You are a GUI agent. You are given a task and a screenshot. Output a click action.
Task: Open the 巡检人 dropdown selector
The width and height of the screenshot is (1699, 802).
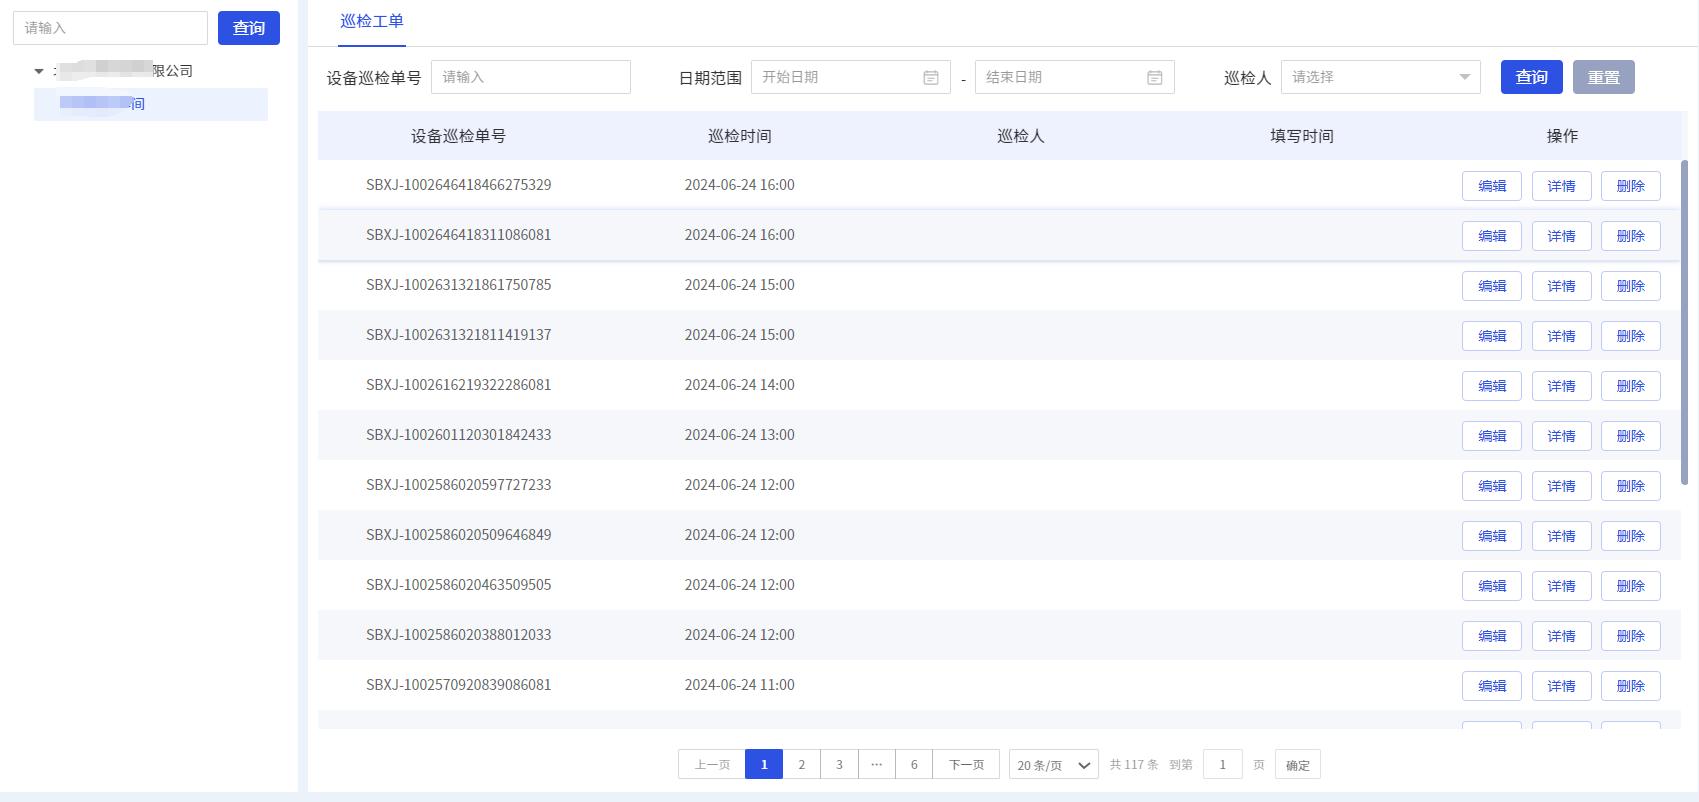1380,77
